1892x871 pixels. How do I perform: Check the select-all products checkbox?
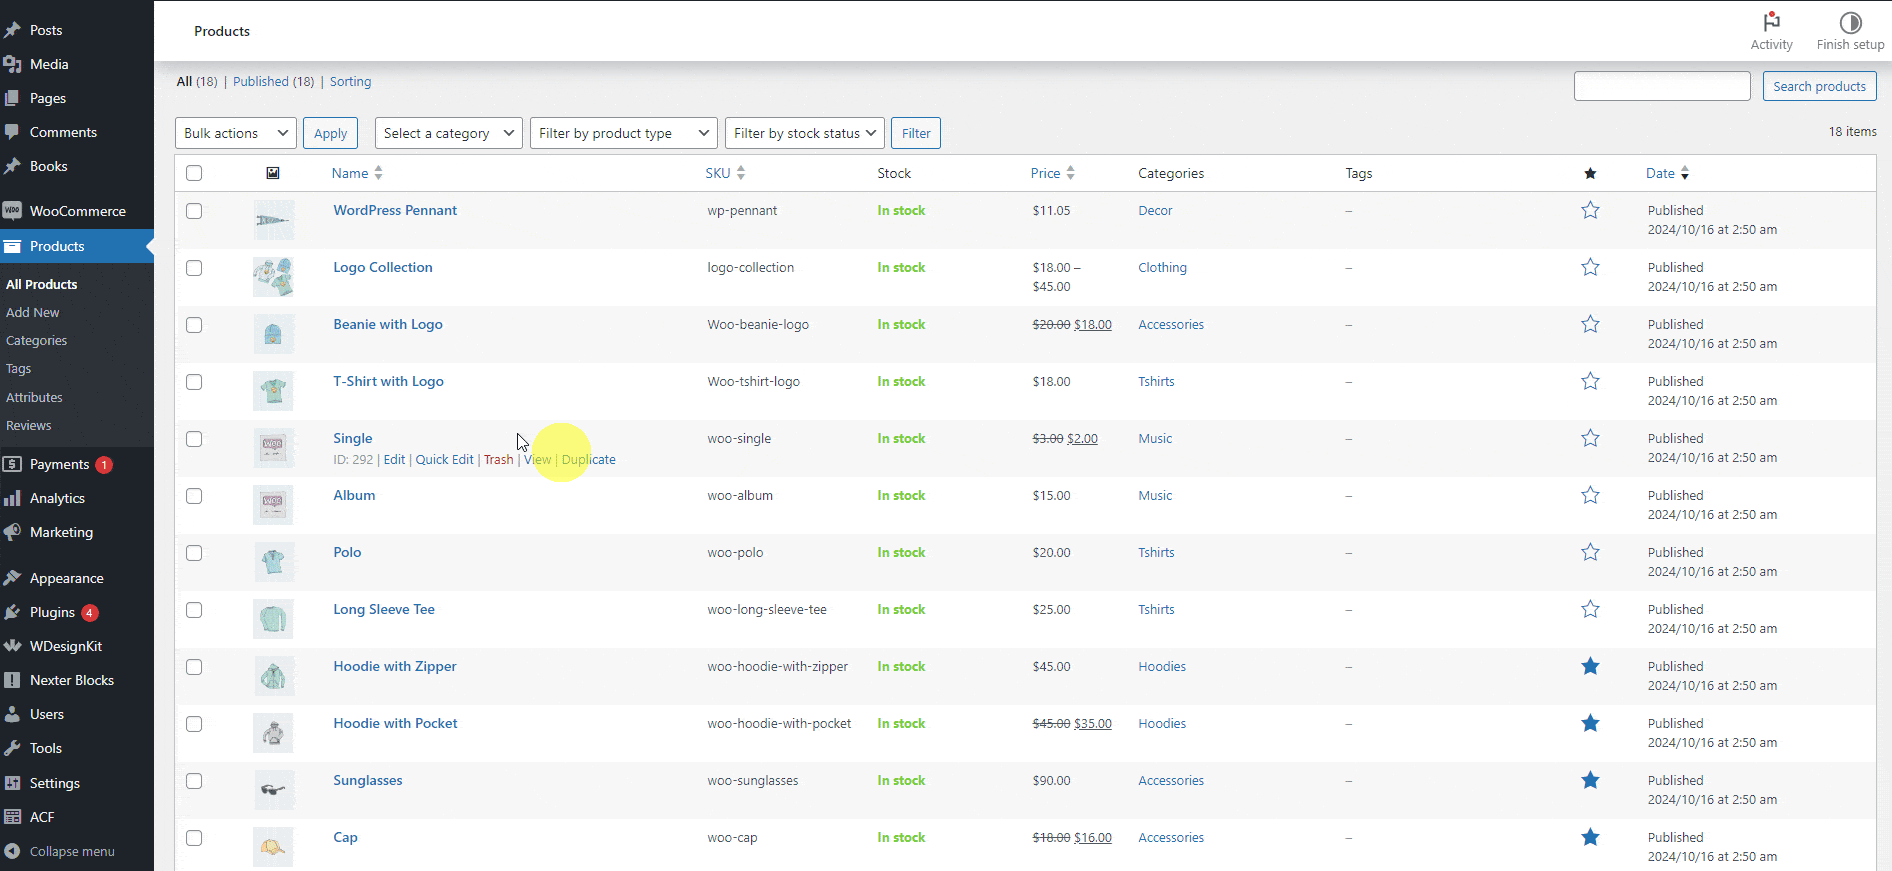194,173
